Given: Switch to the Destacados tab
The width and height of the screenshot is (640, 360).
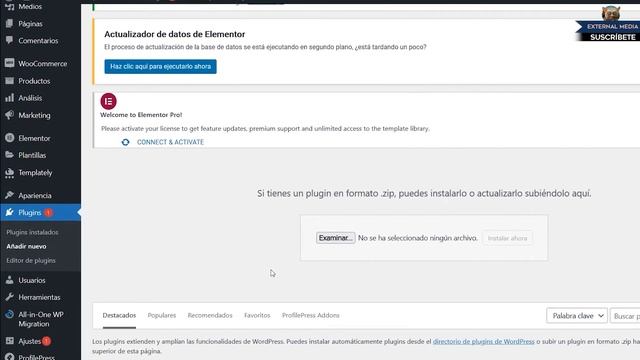Looking at the screenshot, I should tap(119, 316).
